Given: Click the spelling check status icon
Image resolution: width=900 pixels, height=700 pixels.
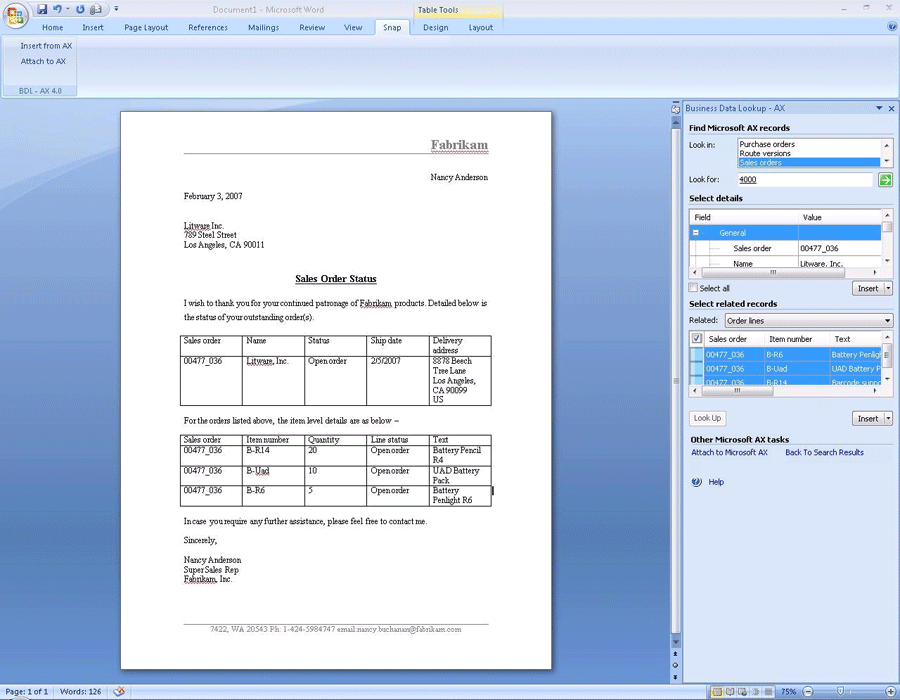Looking at the screenshot, I should (x=119, y=692).
